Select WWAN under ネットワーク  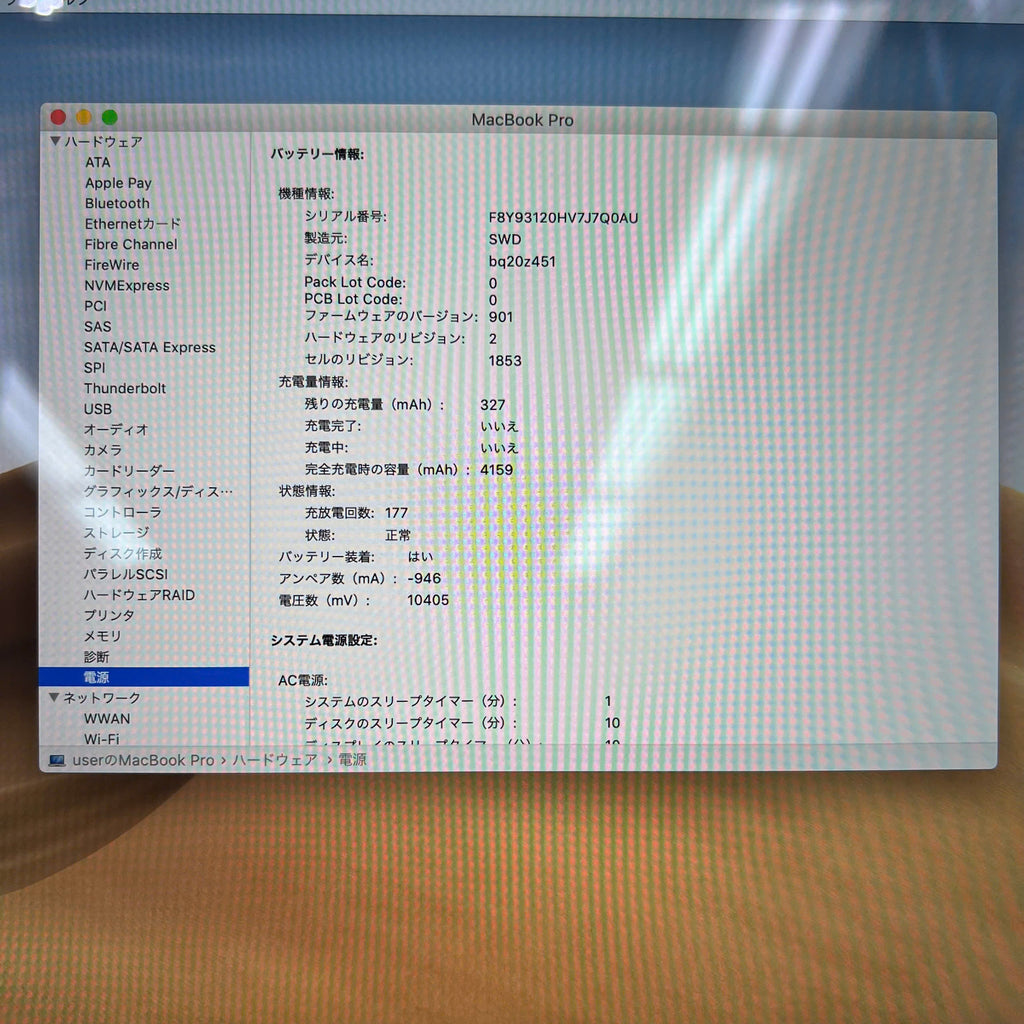[x=106, y=718]
